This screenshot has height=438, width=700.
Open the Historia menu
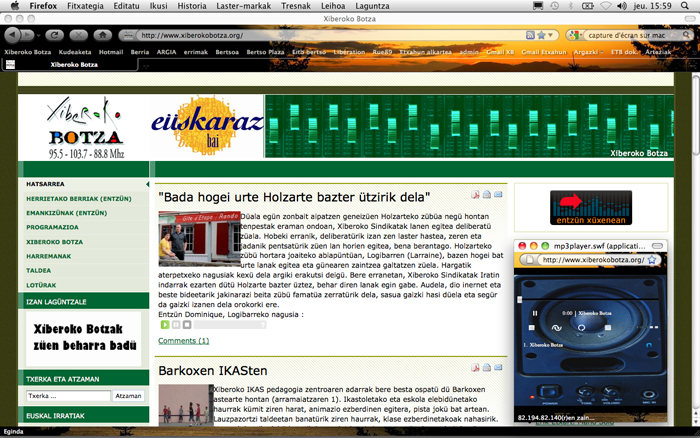191,5
